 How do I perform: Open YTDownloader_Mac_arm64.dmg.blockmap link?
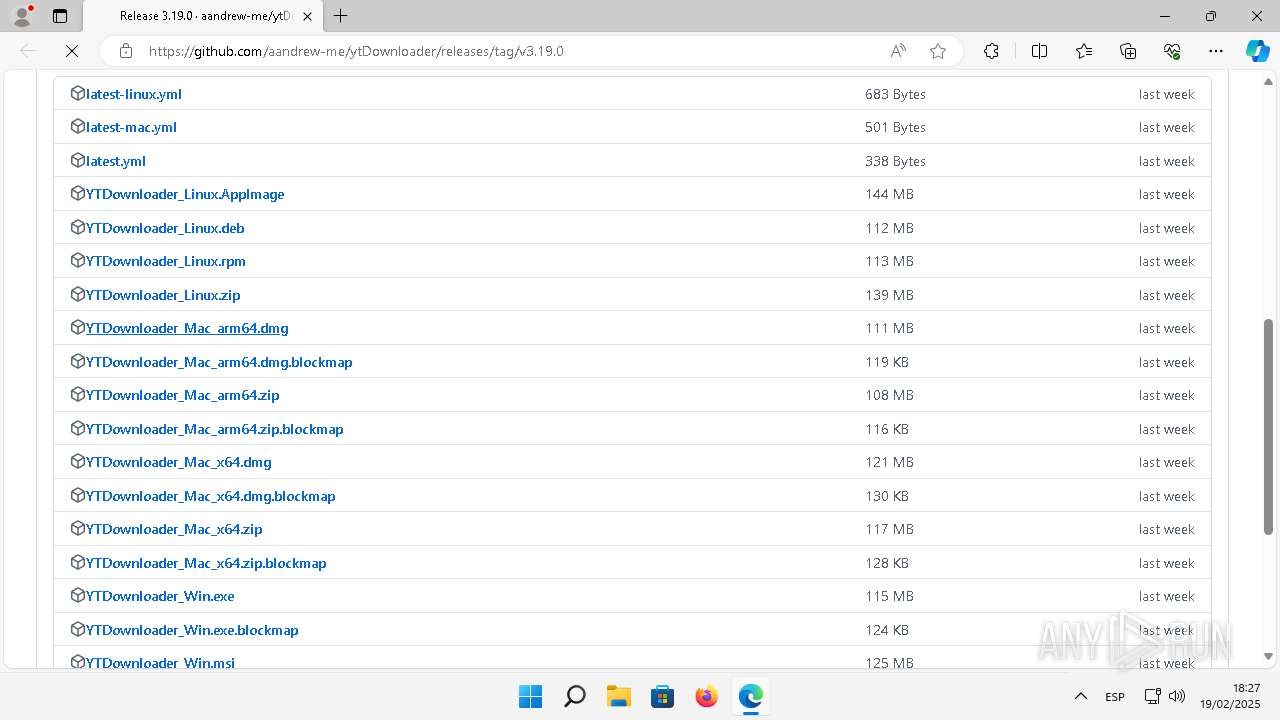click(x=219, y=362)
